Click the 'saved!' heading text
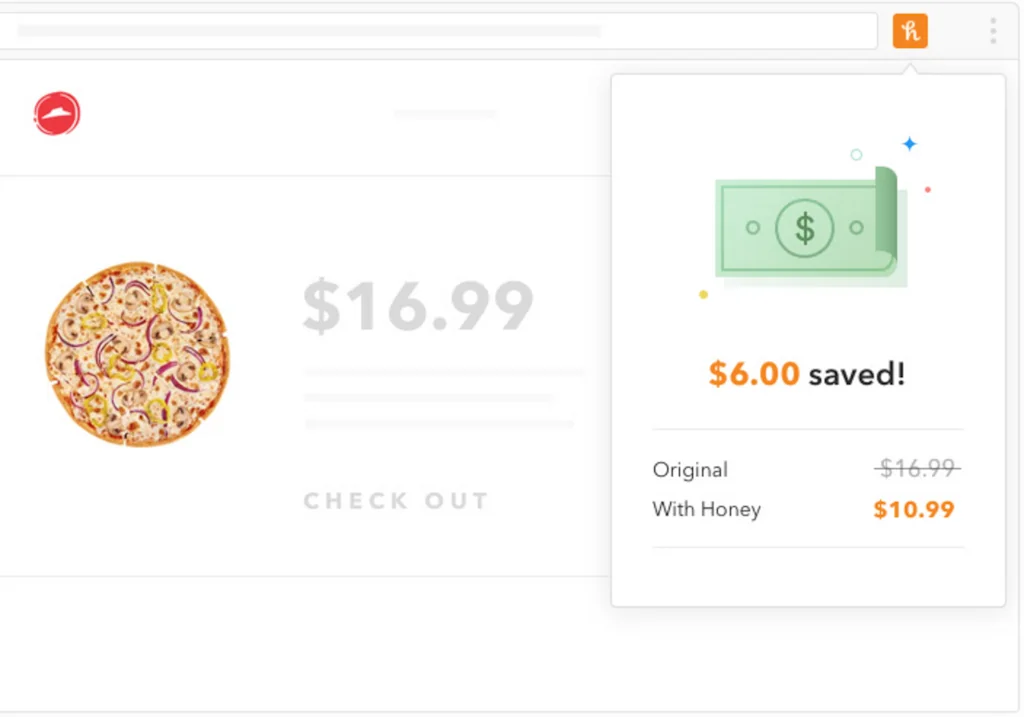1024x717 pixels. [857, 374]
